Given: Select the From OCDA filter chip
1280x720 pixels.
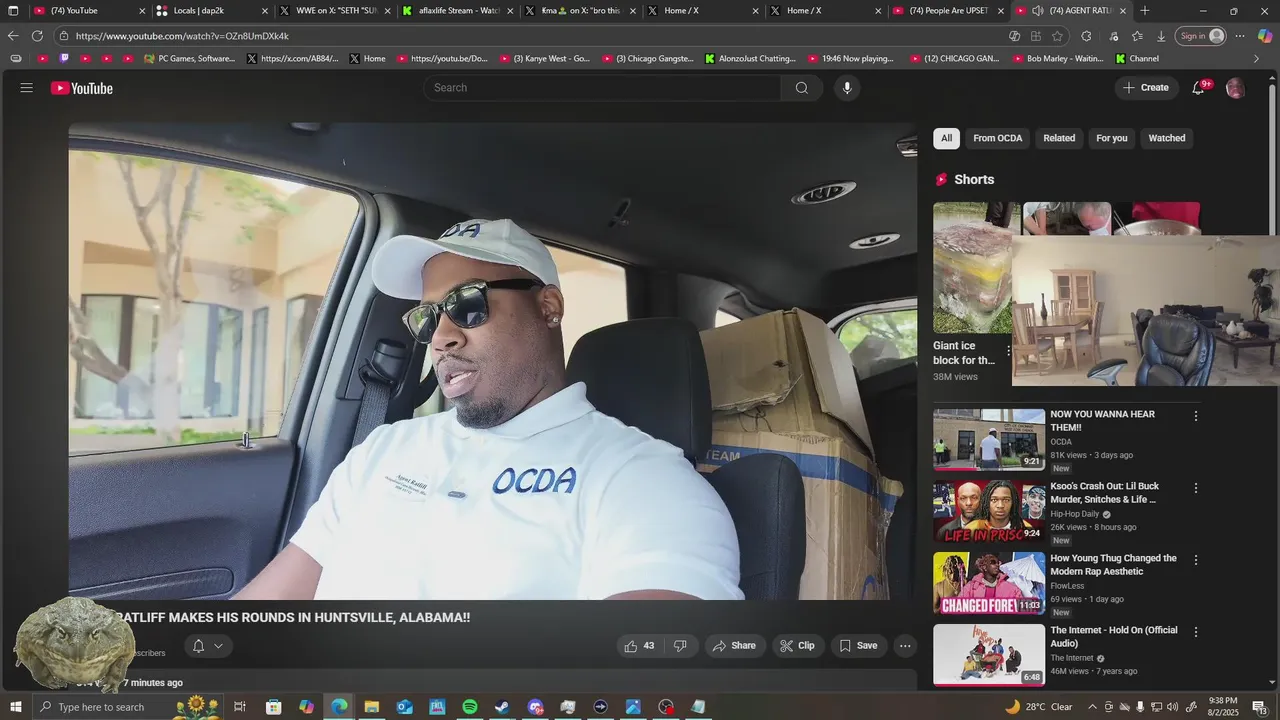Looking at the screenshot, I should 998,138.
